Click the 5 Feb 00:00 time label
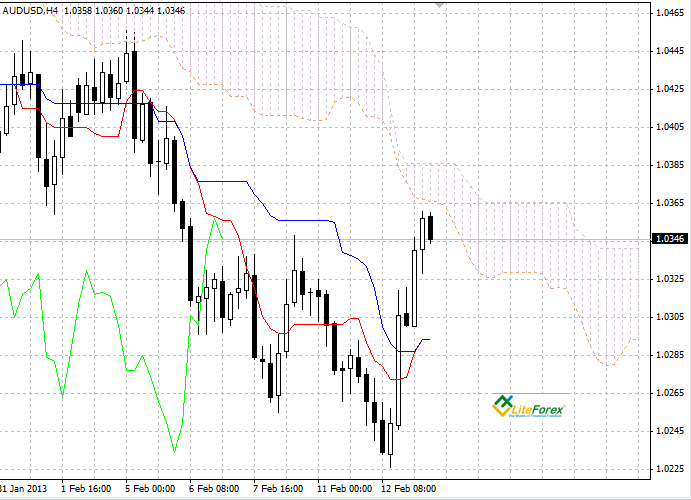This screenshot has width=691, height=500. click(x=150, y=489)
